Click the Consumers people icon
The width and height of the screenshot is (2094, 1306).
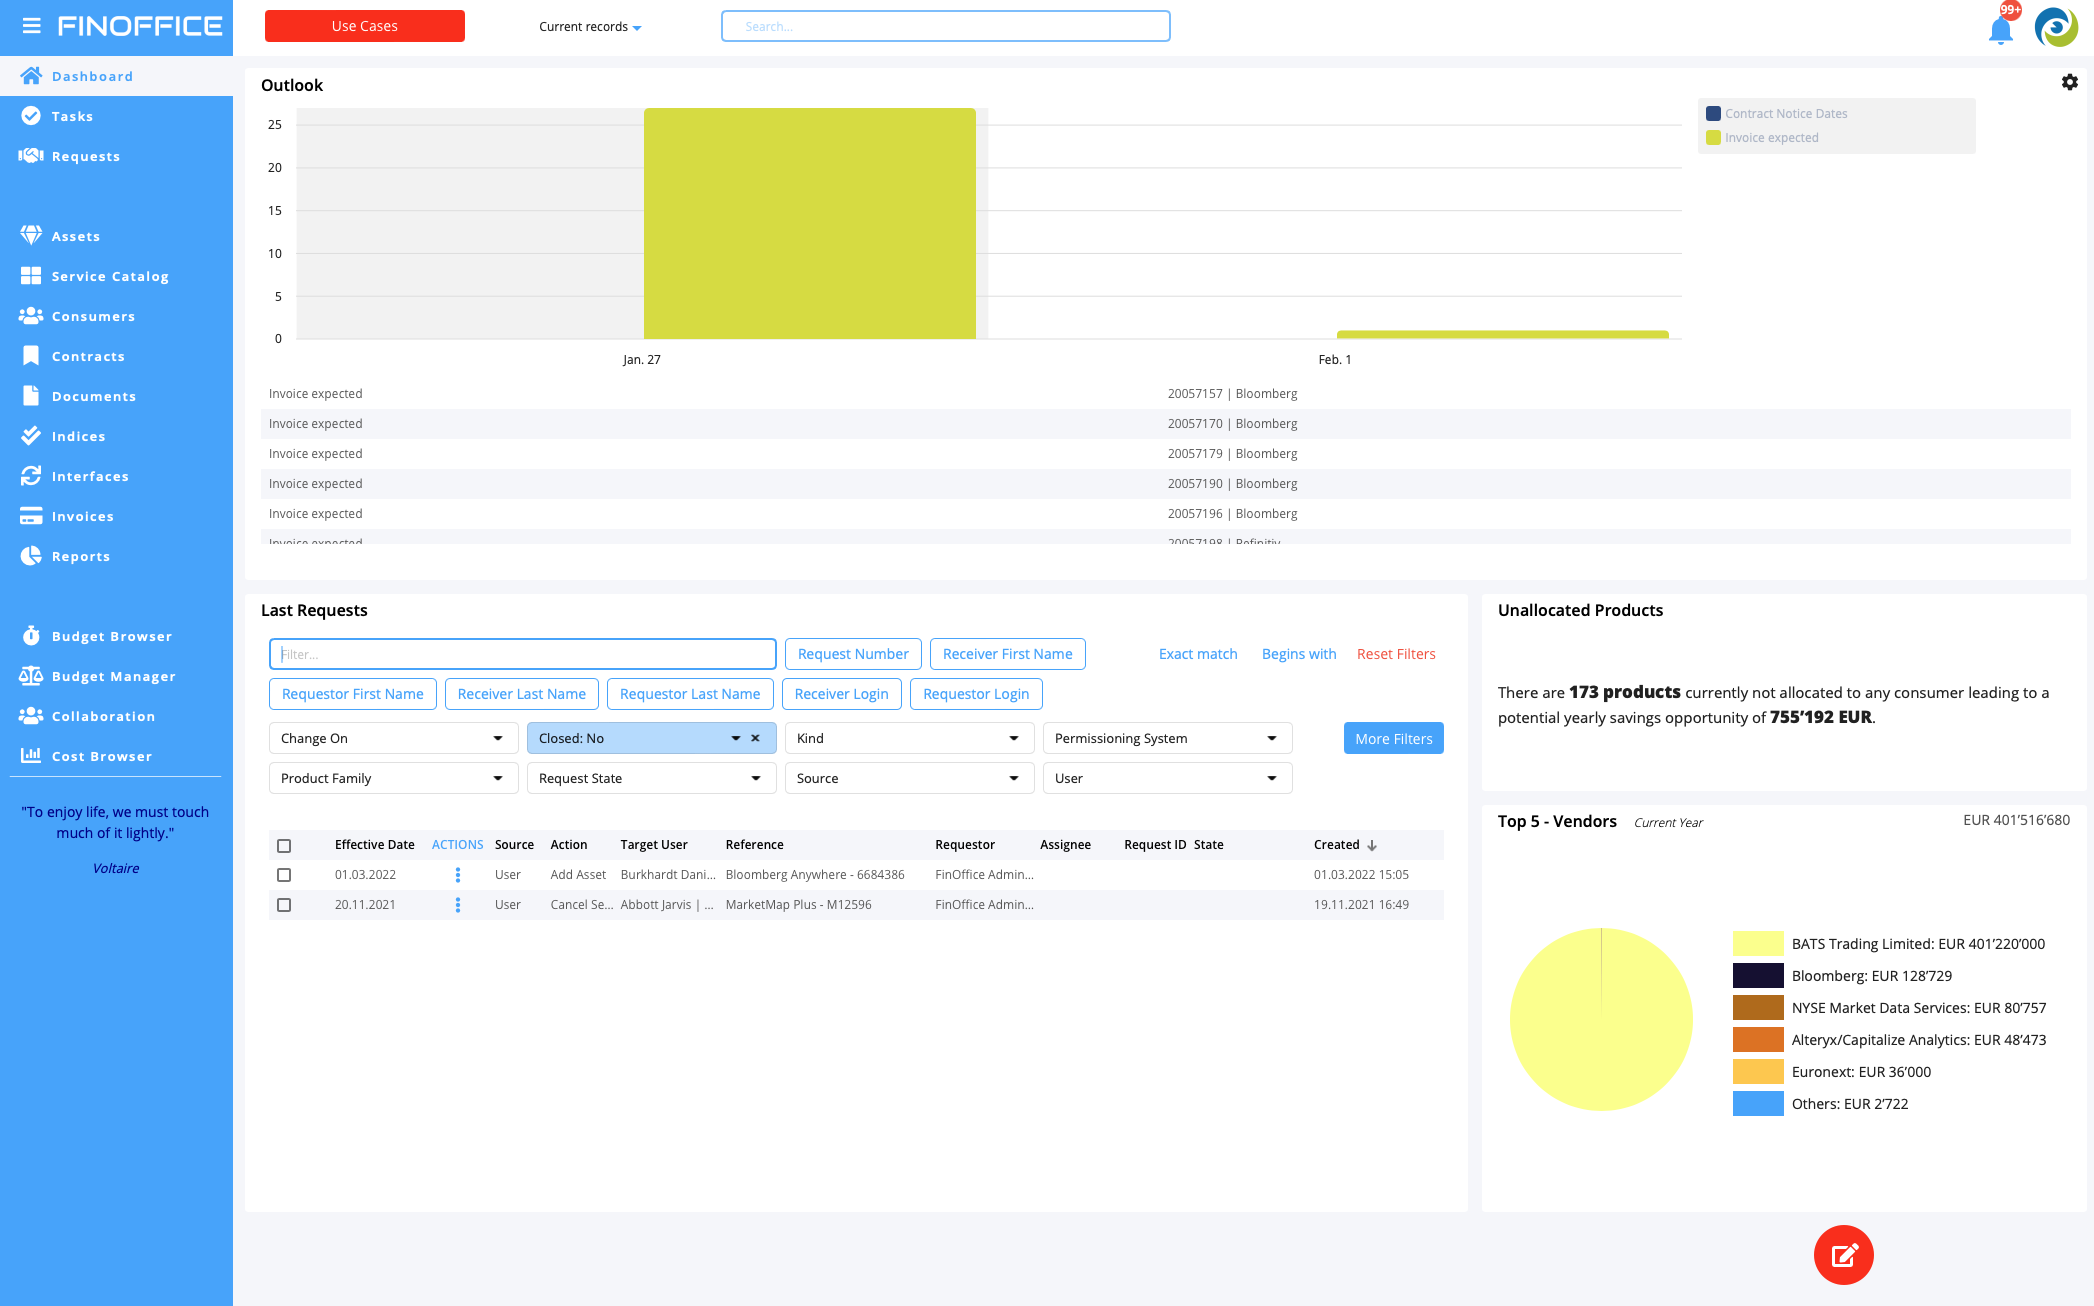(31, 316)
